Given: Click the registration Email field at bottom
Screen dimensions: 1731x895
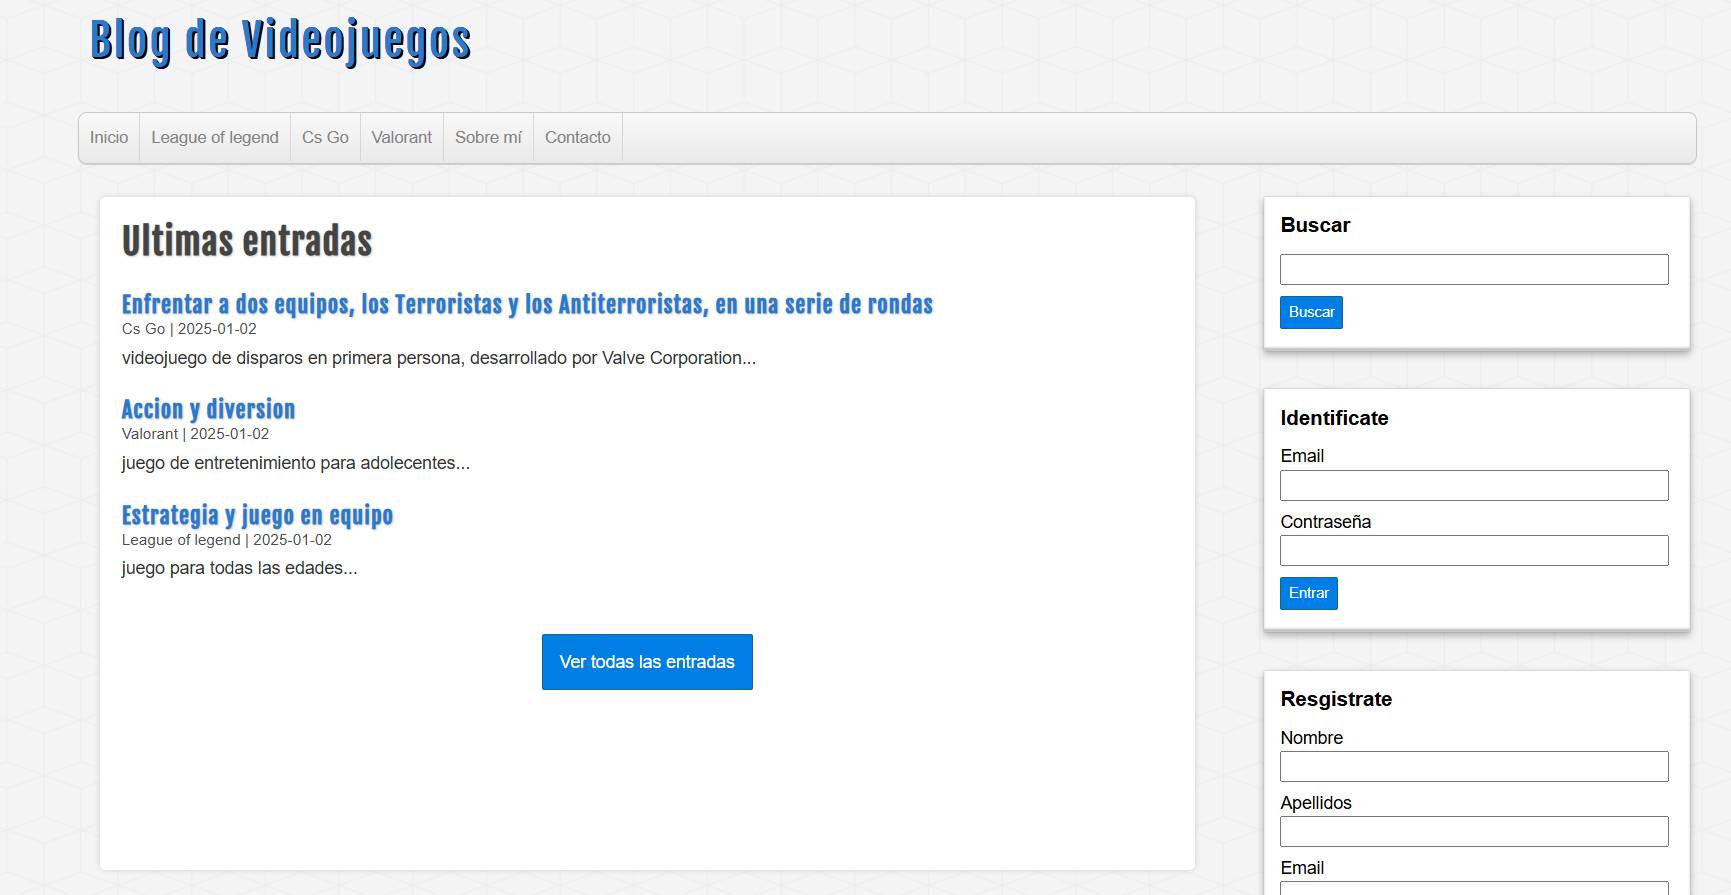Looking at the screenshot, I should pos(1473,887).
